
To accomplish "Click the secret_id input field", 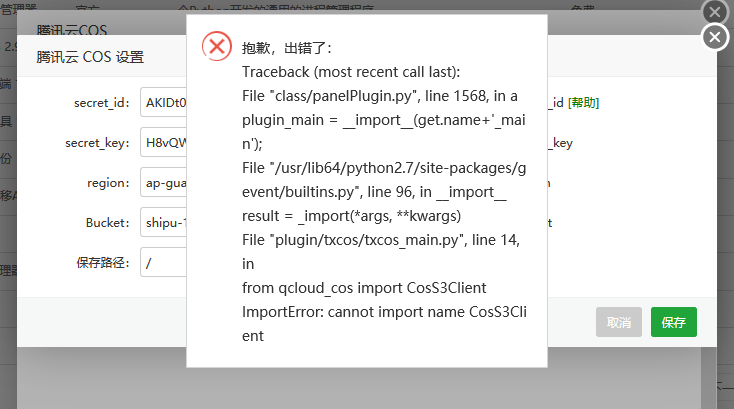I will [163, 102].
